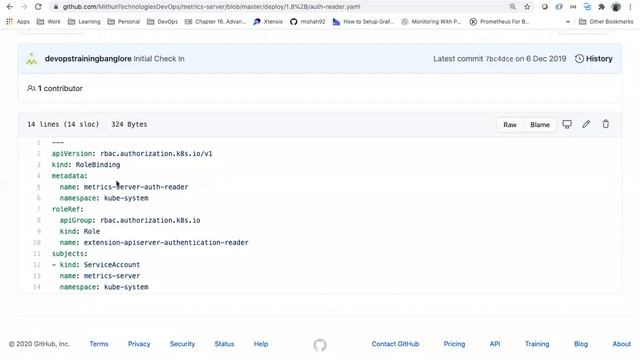Screen dimensions: 640x360
Task: Open the Chapter 16 Advan... bookmark
Action: point(216,22)
